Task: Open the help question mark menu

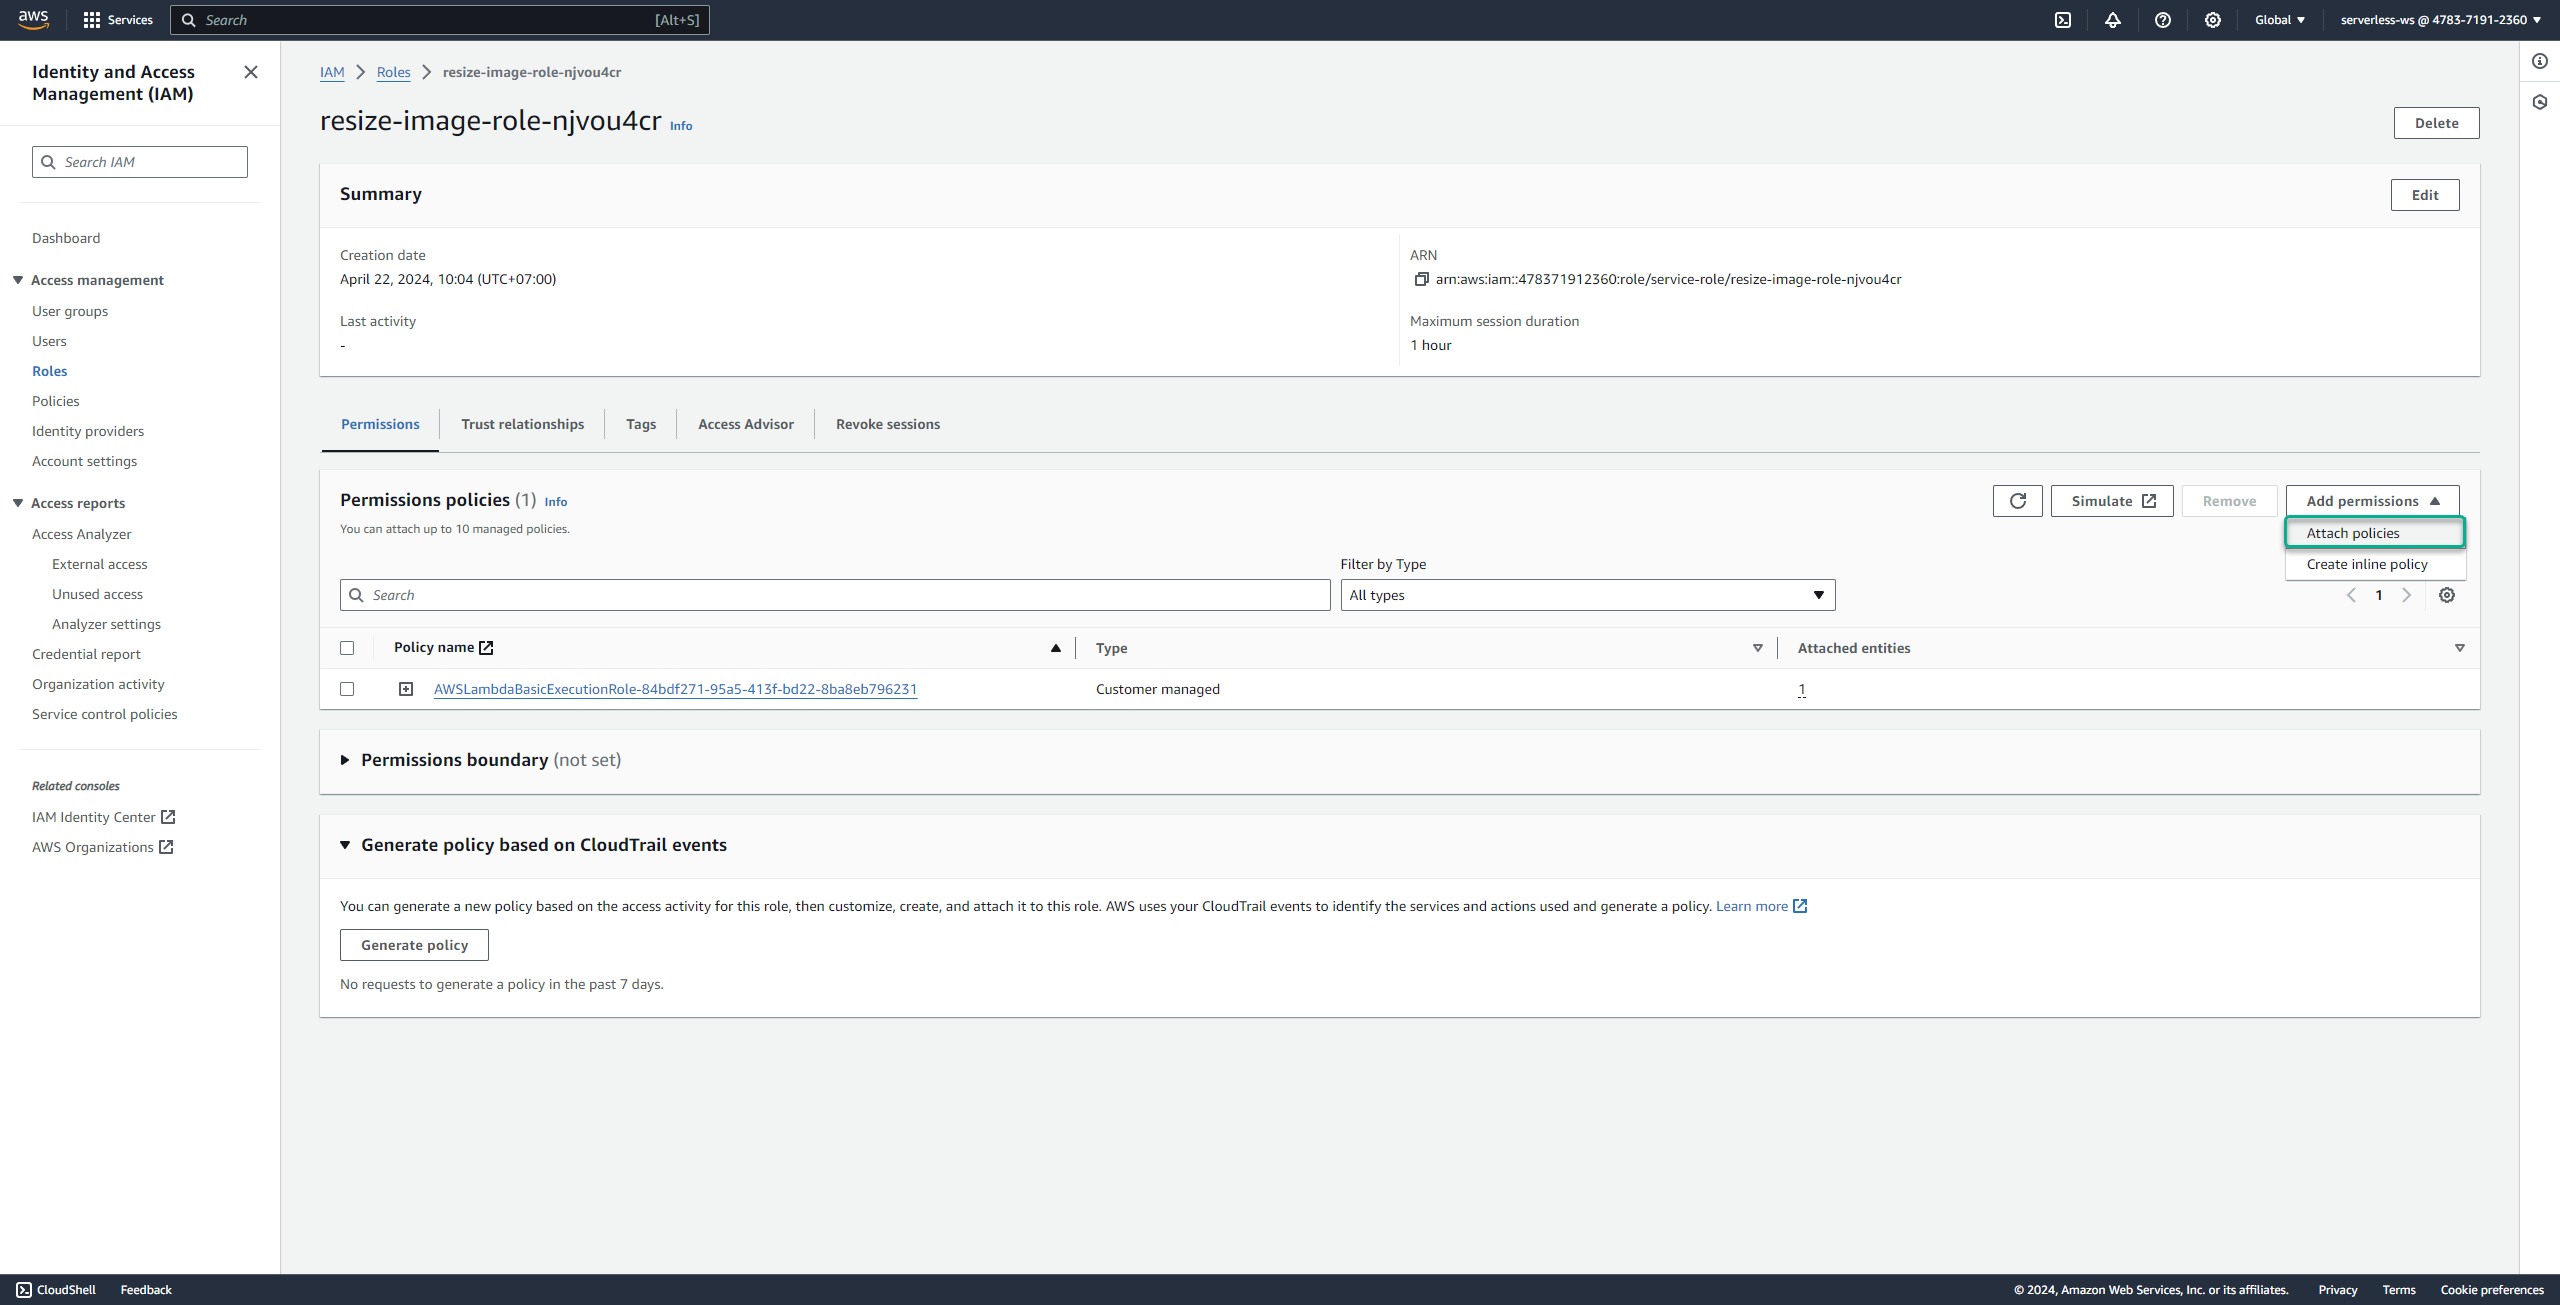Action: (2163, 20)
